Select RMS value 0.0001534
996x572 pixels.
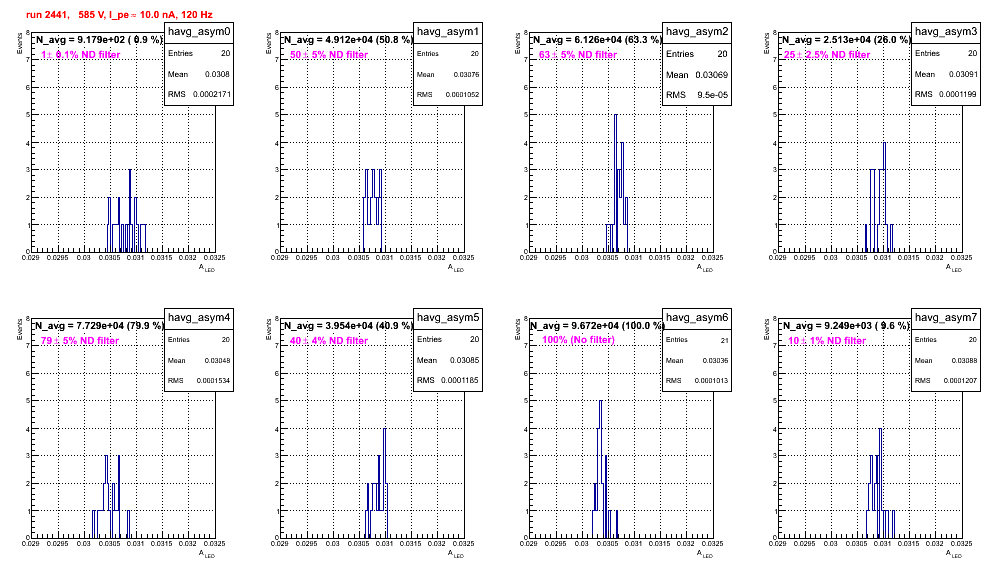click(213, 381)
